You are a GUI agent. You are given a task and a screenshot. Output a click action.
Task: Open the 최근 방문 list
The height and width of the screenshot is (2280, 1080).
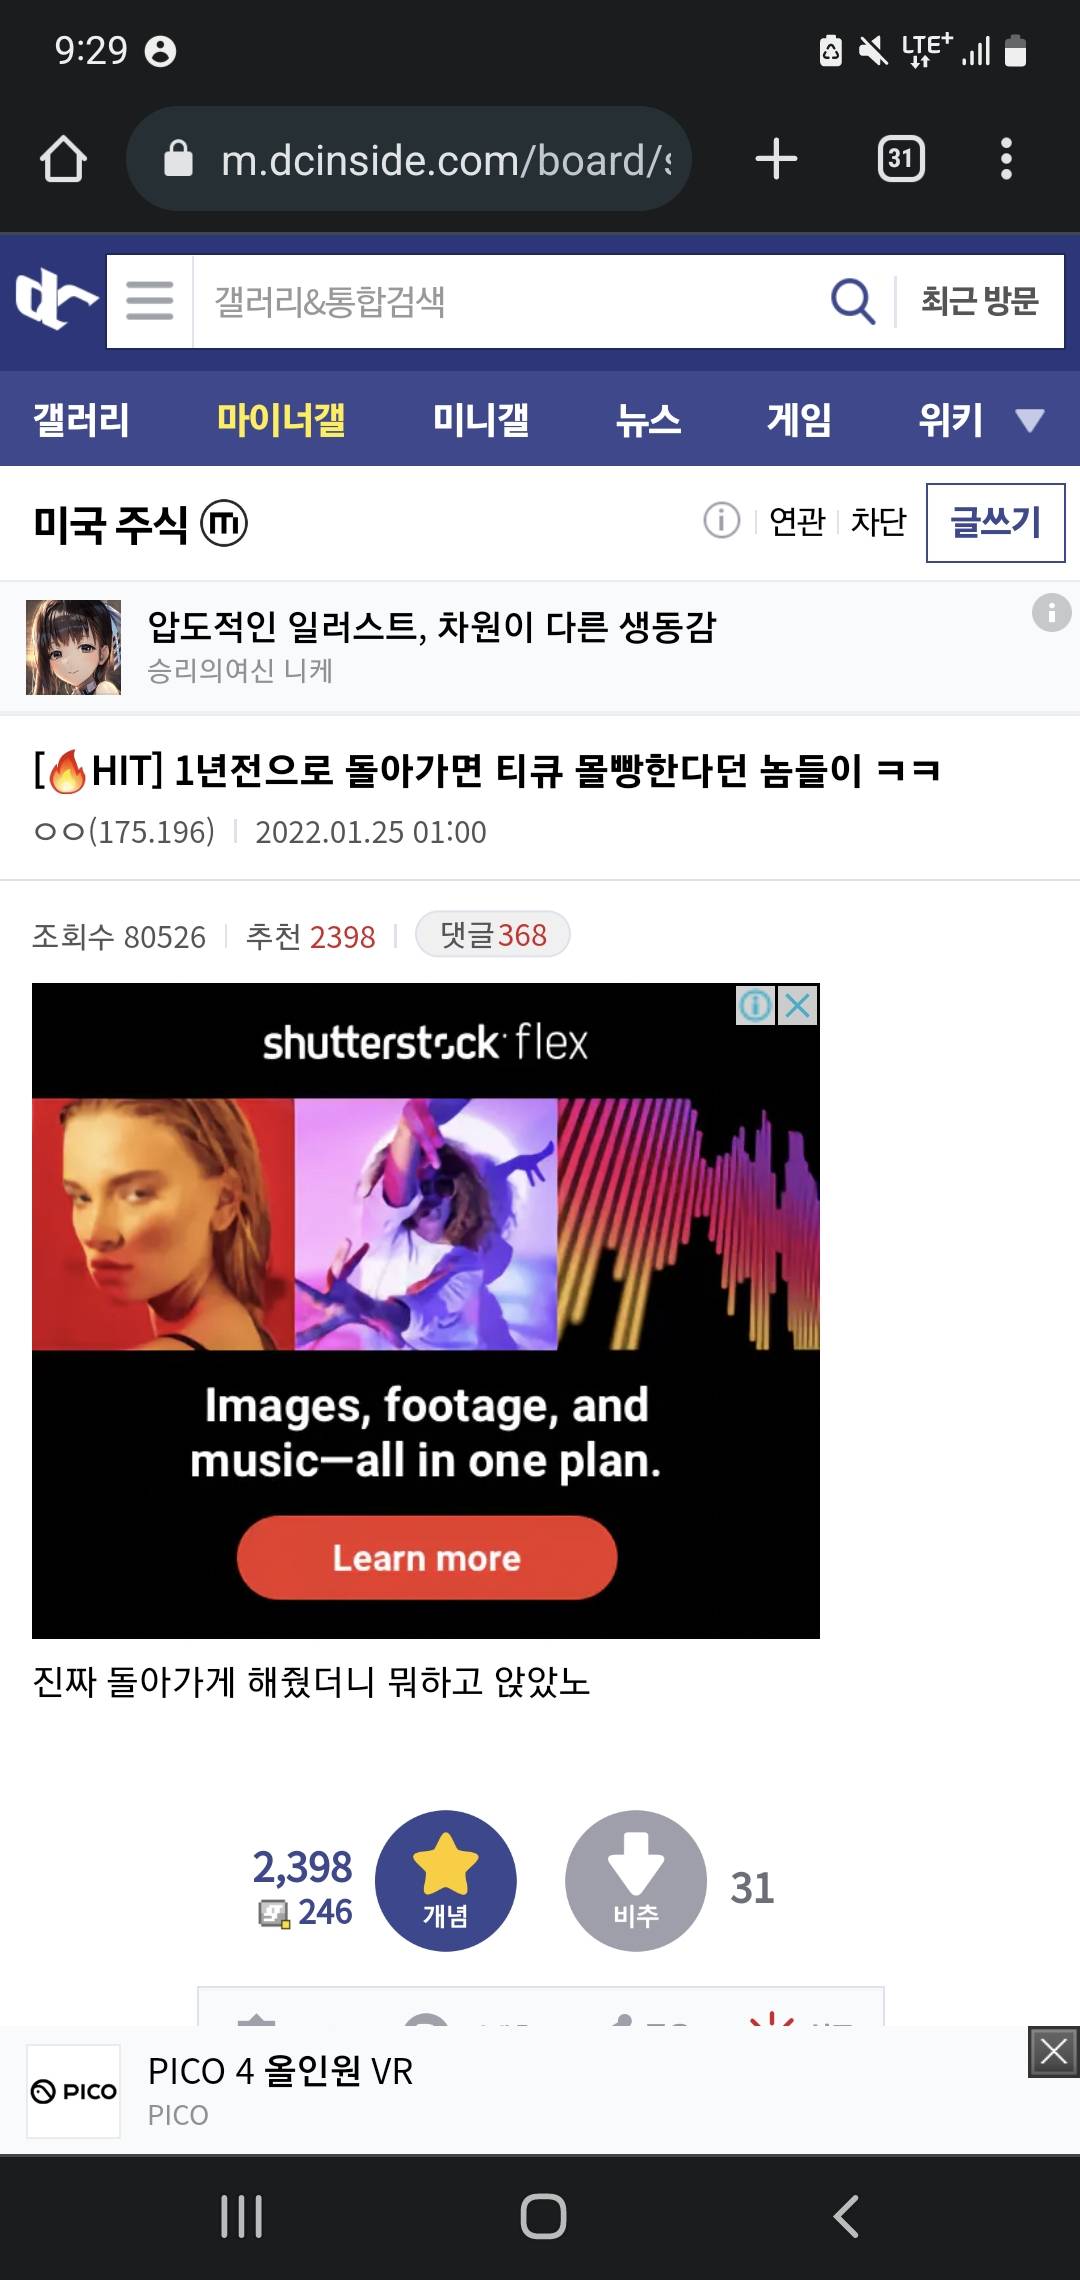[x=980, y=301]
